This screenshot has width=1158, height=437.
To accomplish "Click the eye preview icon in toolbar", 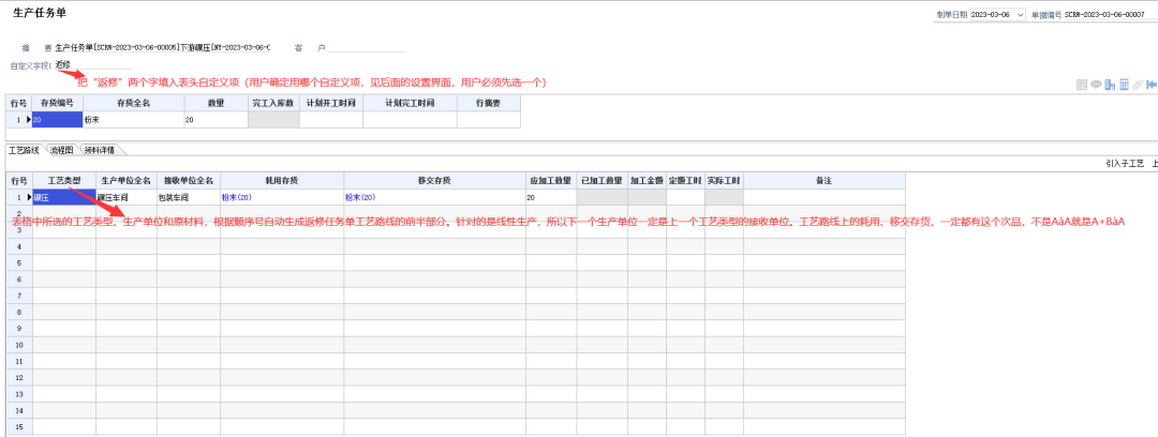I will coord(1096,85).
